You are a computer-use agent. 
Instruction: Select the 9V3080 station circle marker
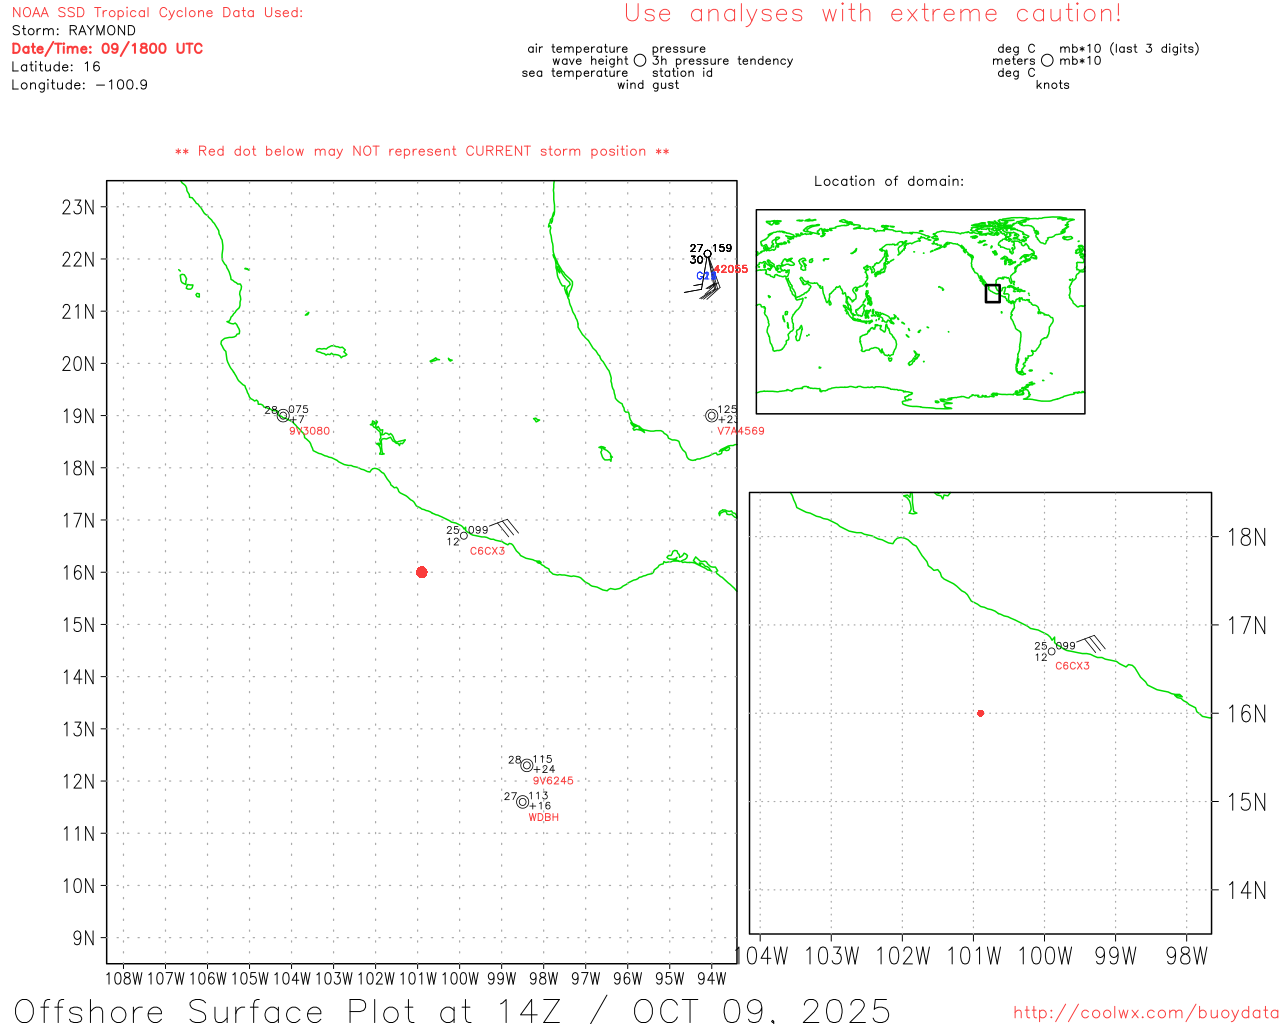coord(283,415)
